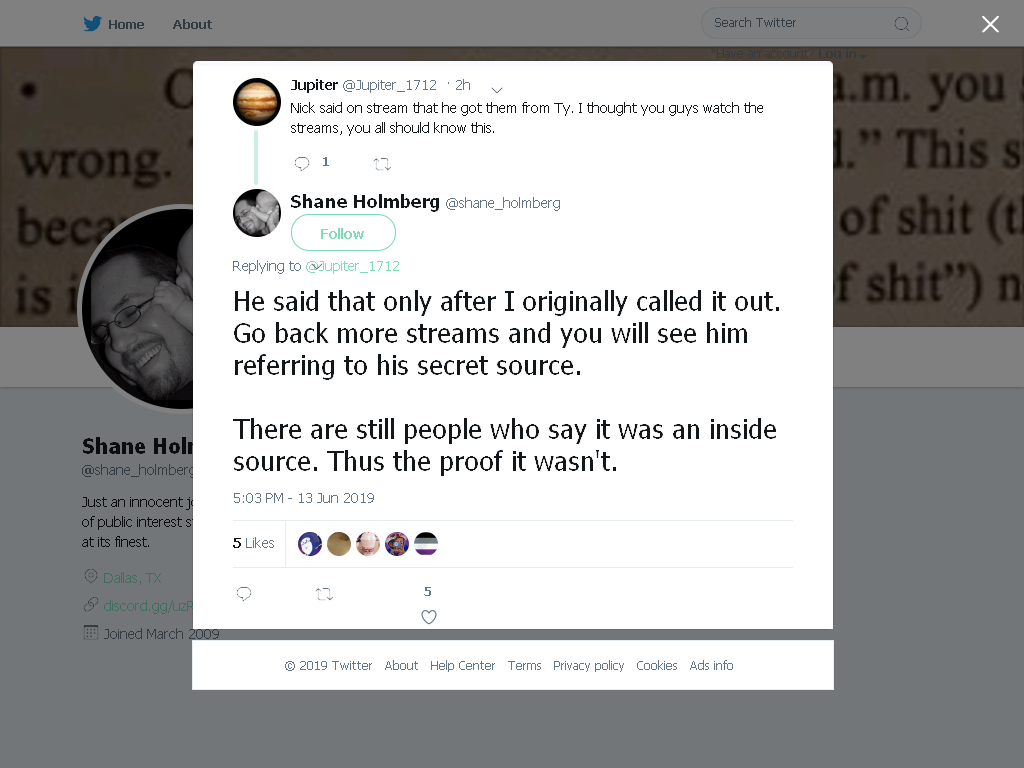Toggle the Follow button for Shane Holmberg
1024x768 pixels.
pos(343,233)
